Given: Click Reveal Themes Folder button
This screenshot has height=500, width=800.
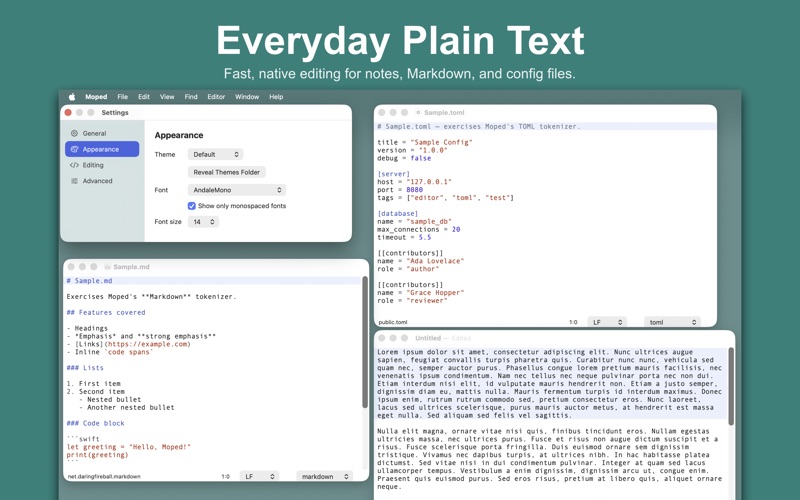Looking at the screenshot, I should click(x=227, y=172).
